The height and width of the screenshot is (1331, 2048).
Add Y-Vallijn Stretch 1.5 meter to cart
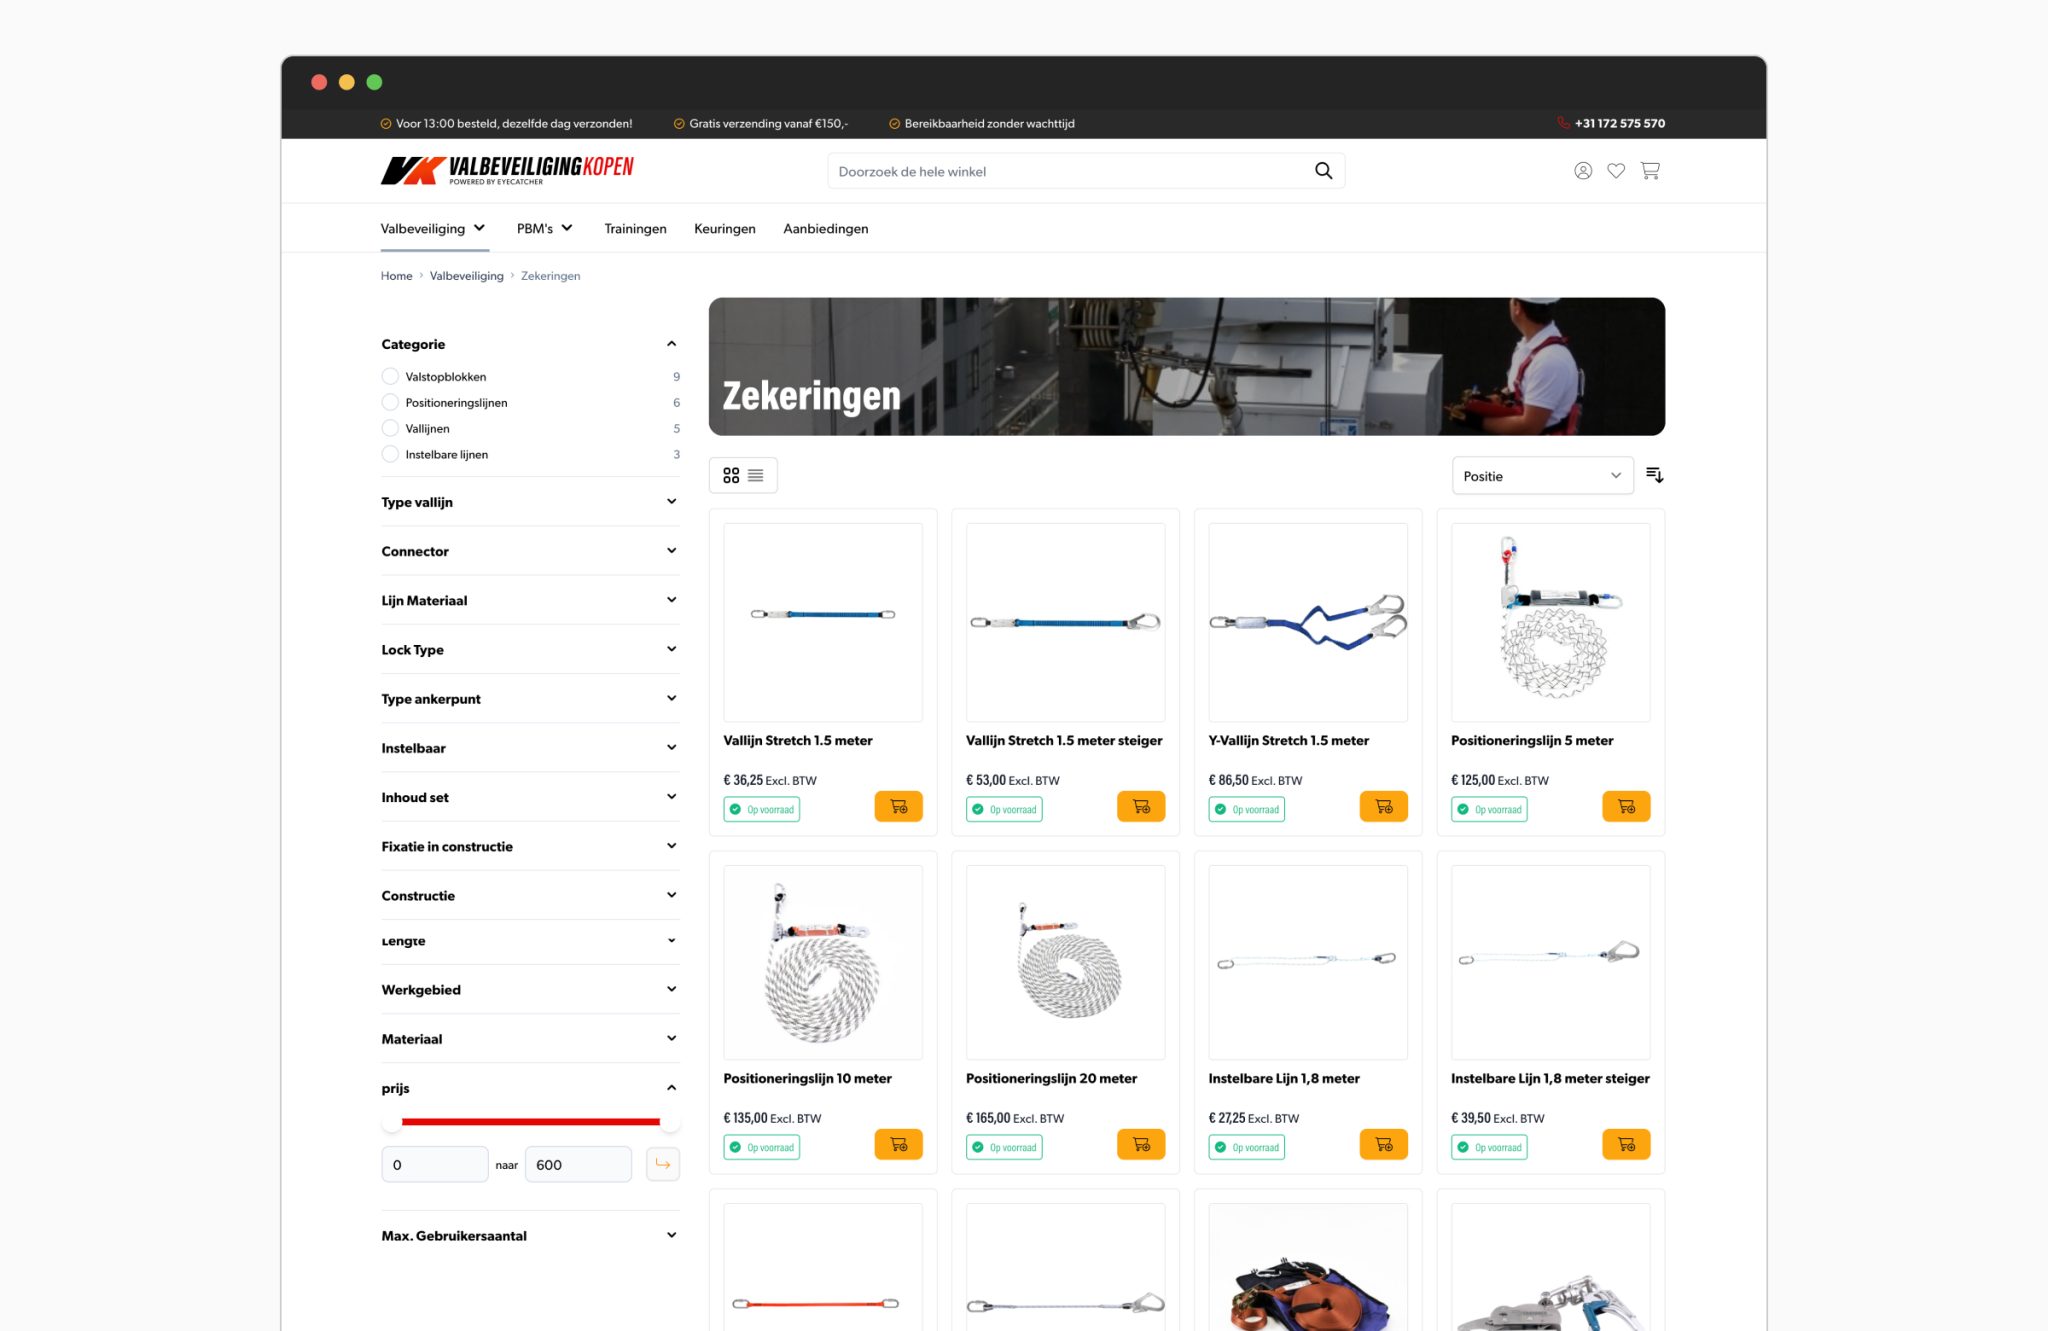pos(1384,807)
